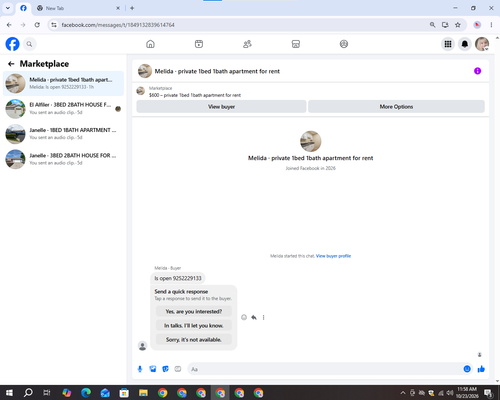Click the $600 private 1bed 1bath listing text

[195, 95]
